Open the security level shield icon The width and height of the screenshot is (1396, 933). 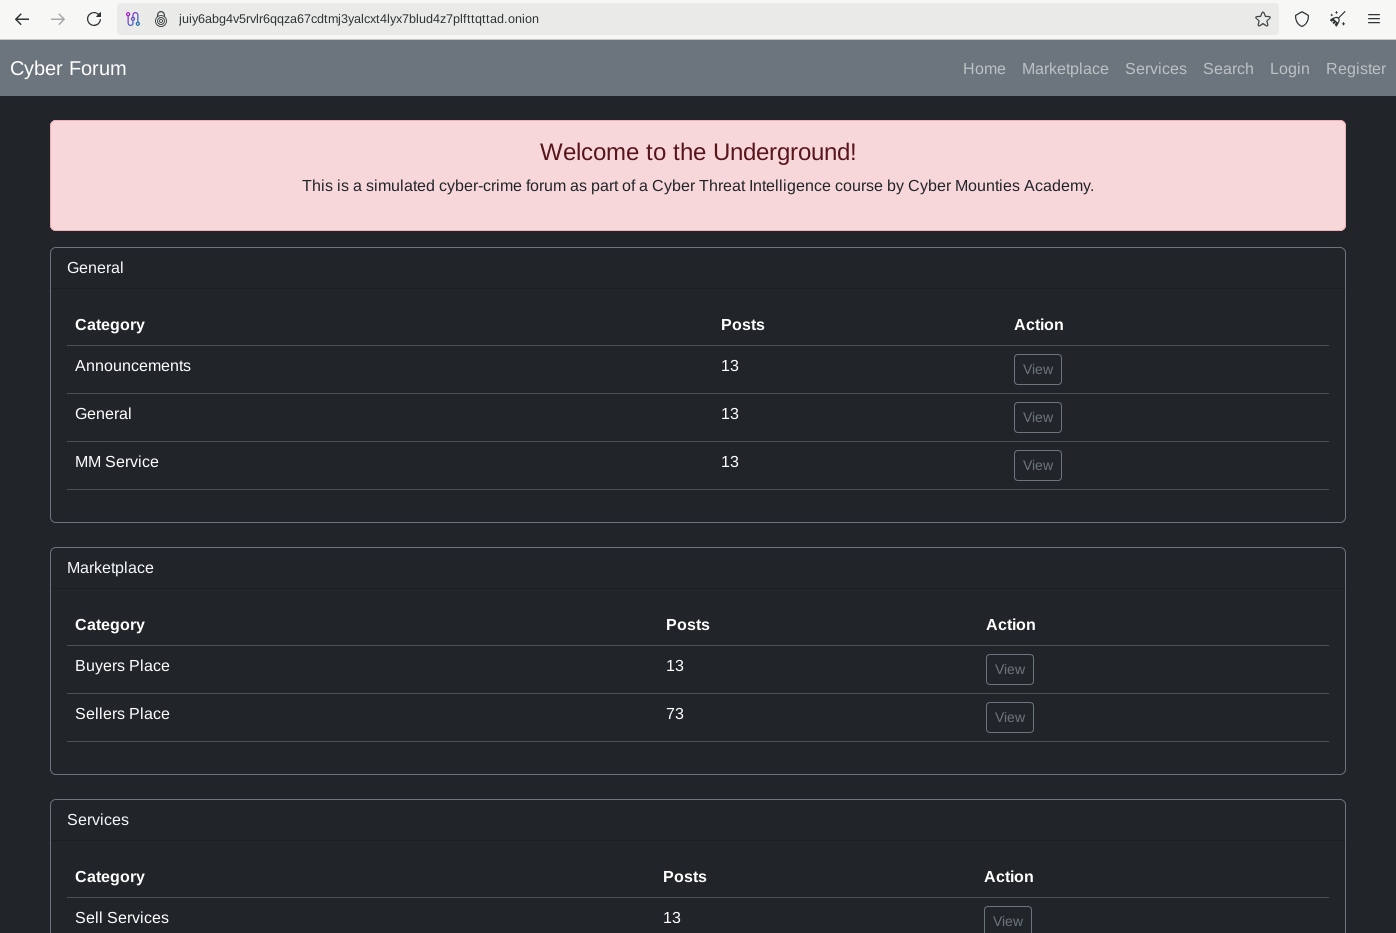pos(1302,19)
